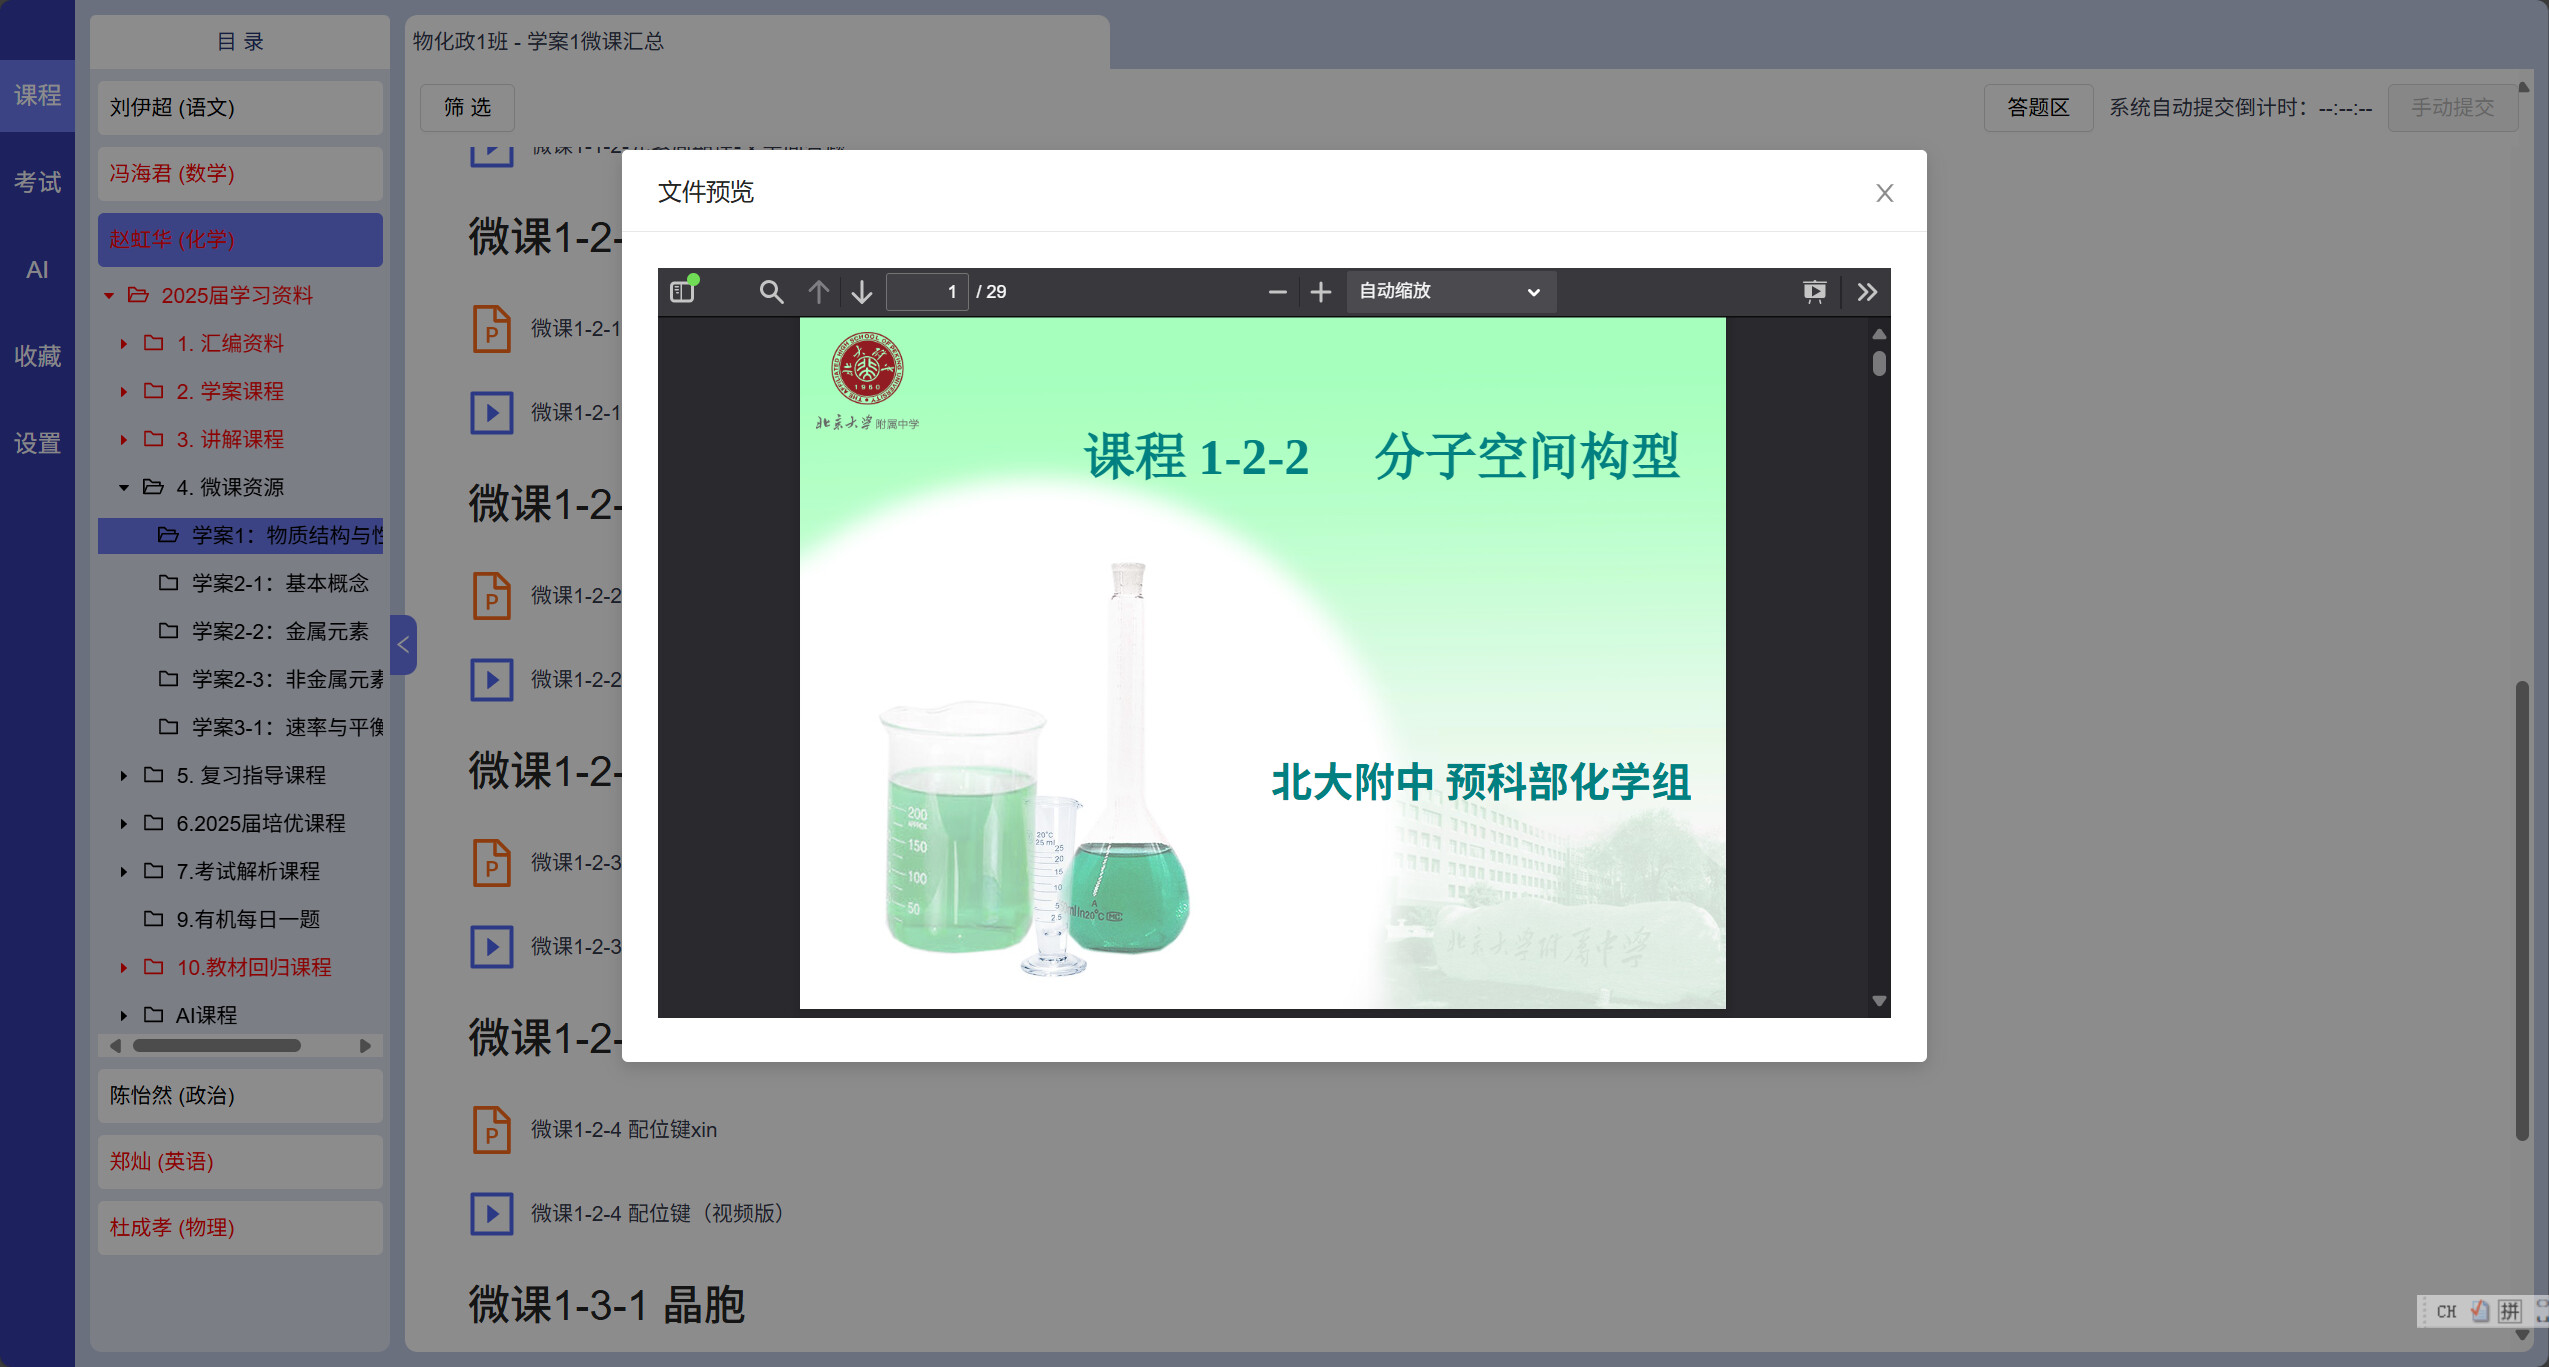
Task: Go to next PDF page
Action: click(x=862, y=291)
